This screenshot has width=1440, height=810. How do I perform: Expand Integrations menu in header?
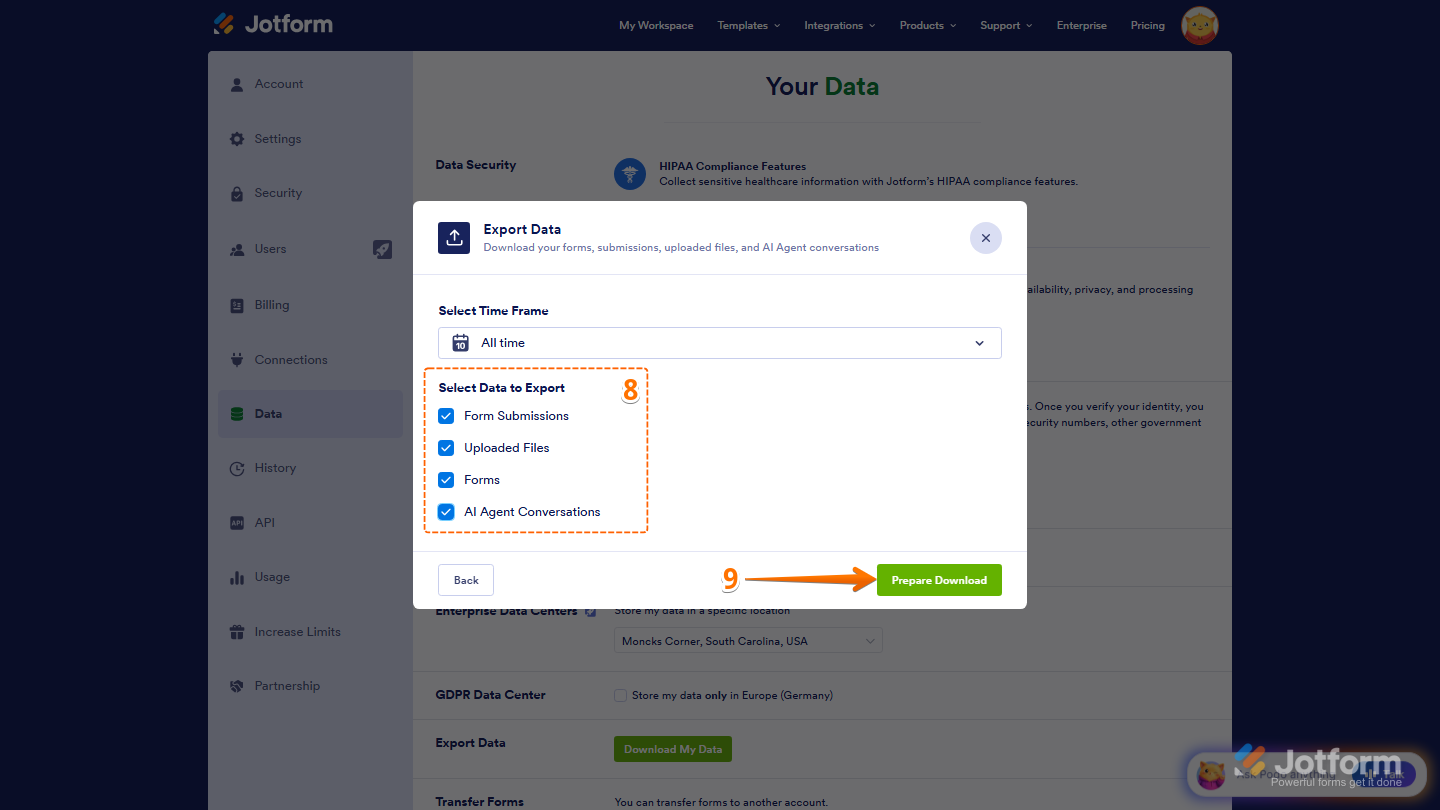[840, 25]
